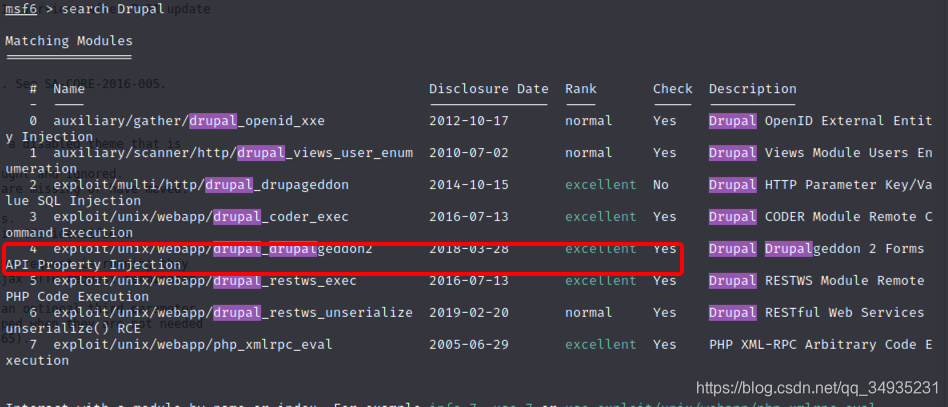This screenshot has width=948, height=407.
Task: Click 'API Property Injection' wrapped text
Action: [93, 265]
